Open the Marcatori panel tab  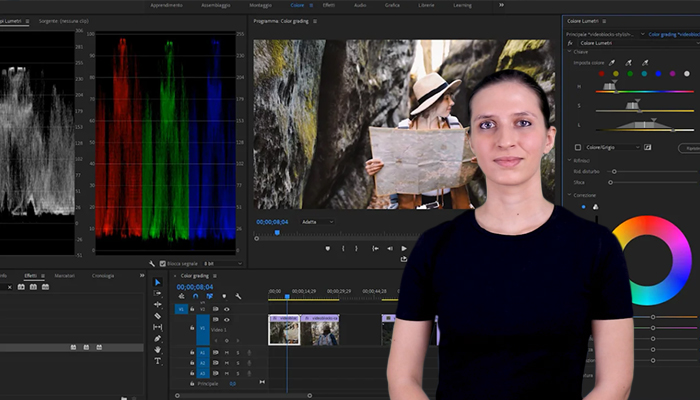[x=65, y=276]
